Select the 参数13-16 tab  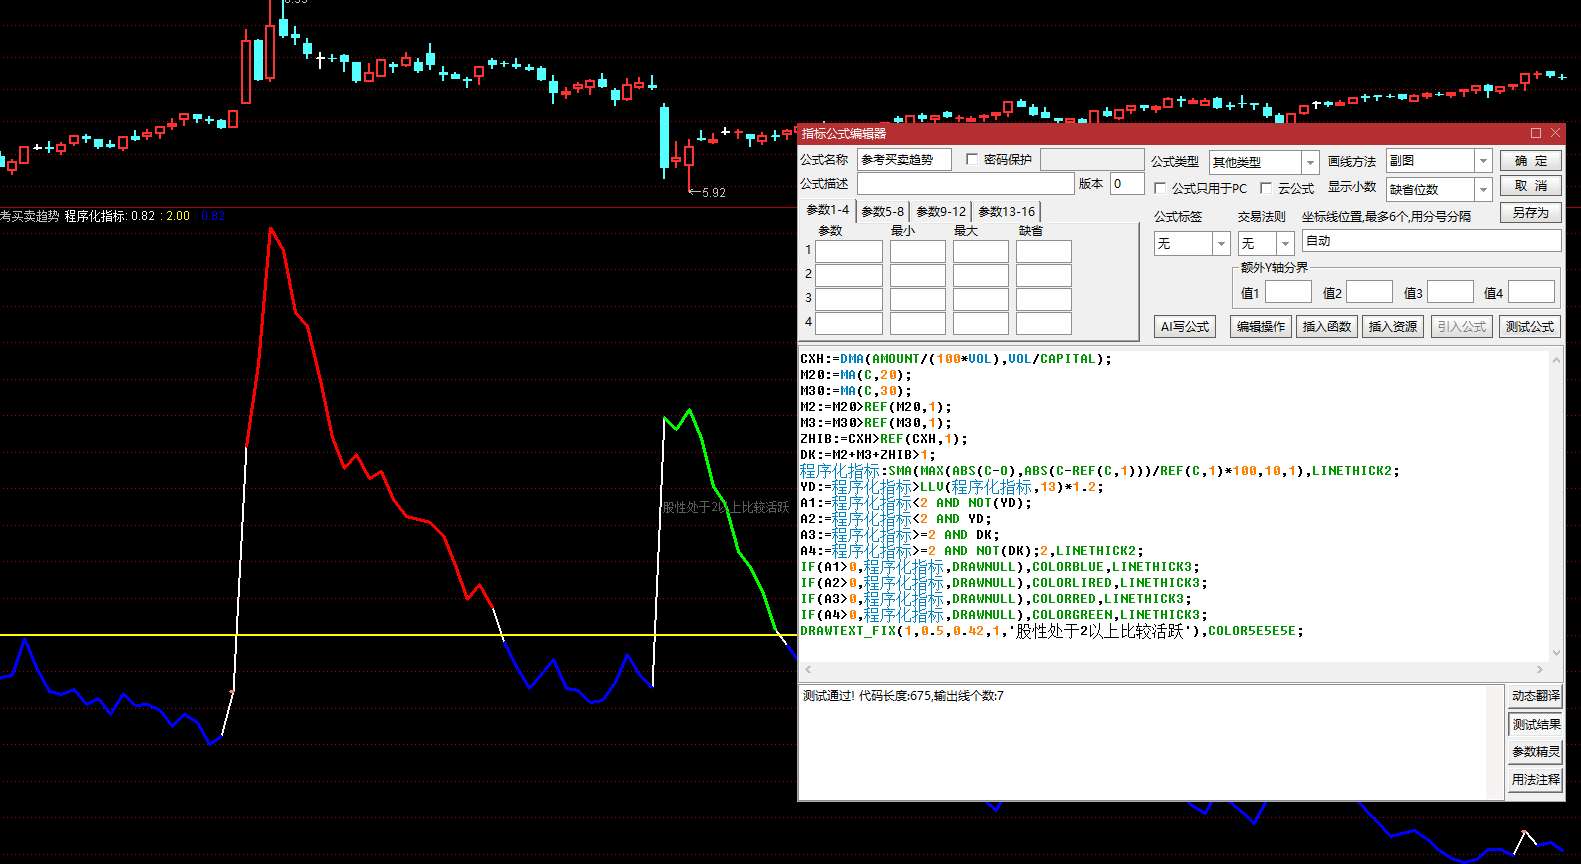pos(1006,212)
